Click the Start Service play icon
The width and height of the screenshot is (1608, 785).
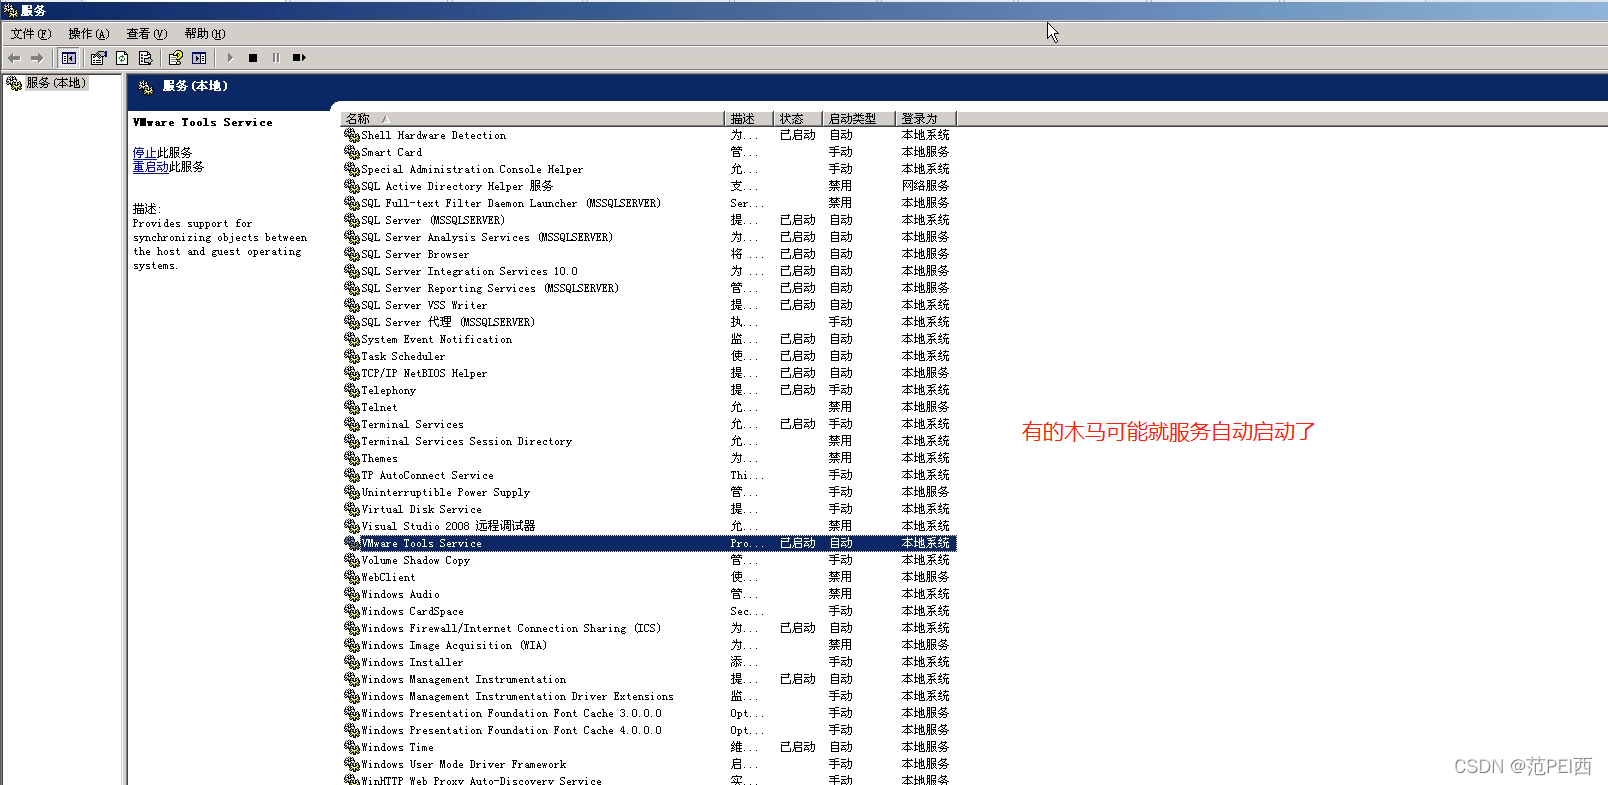(x=230, y=58)
